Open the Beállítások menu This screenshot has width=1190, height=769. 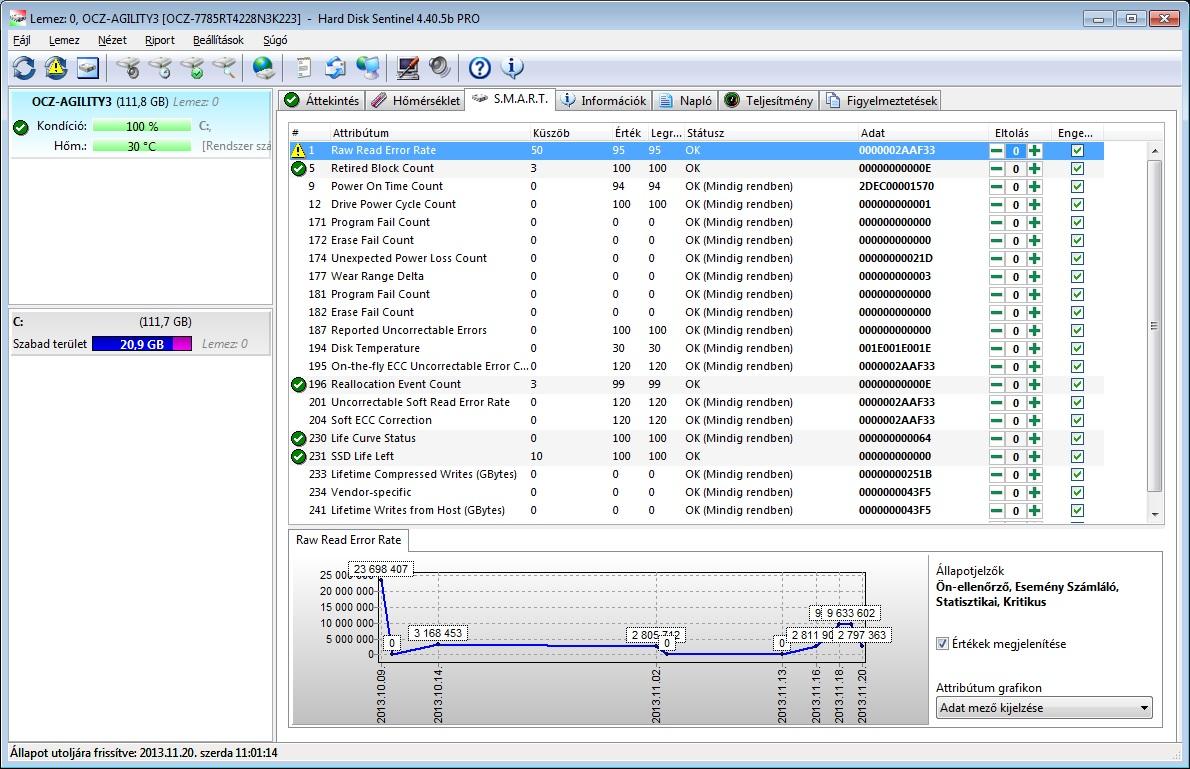219,40
